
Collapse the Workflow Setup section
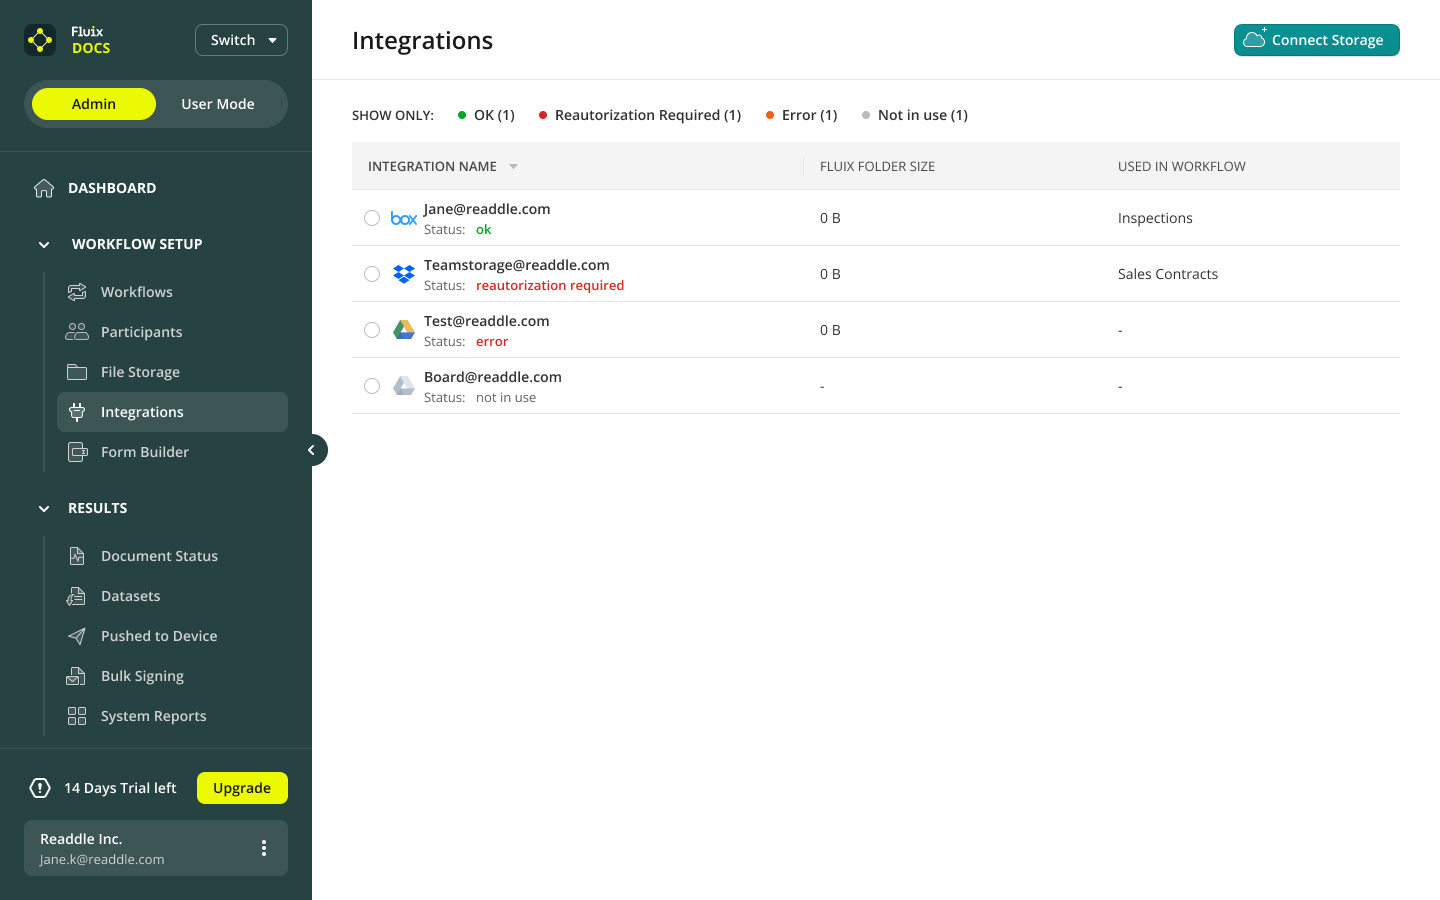point(44,244)
